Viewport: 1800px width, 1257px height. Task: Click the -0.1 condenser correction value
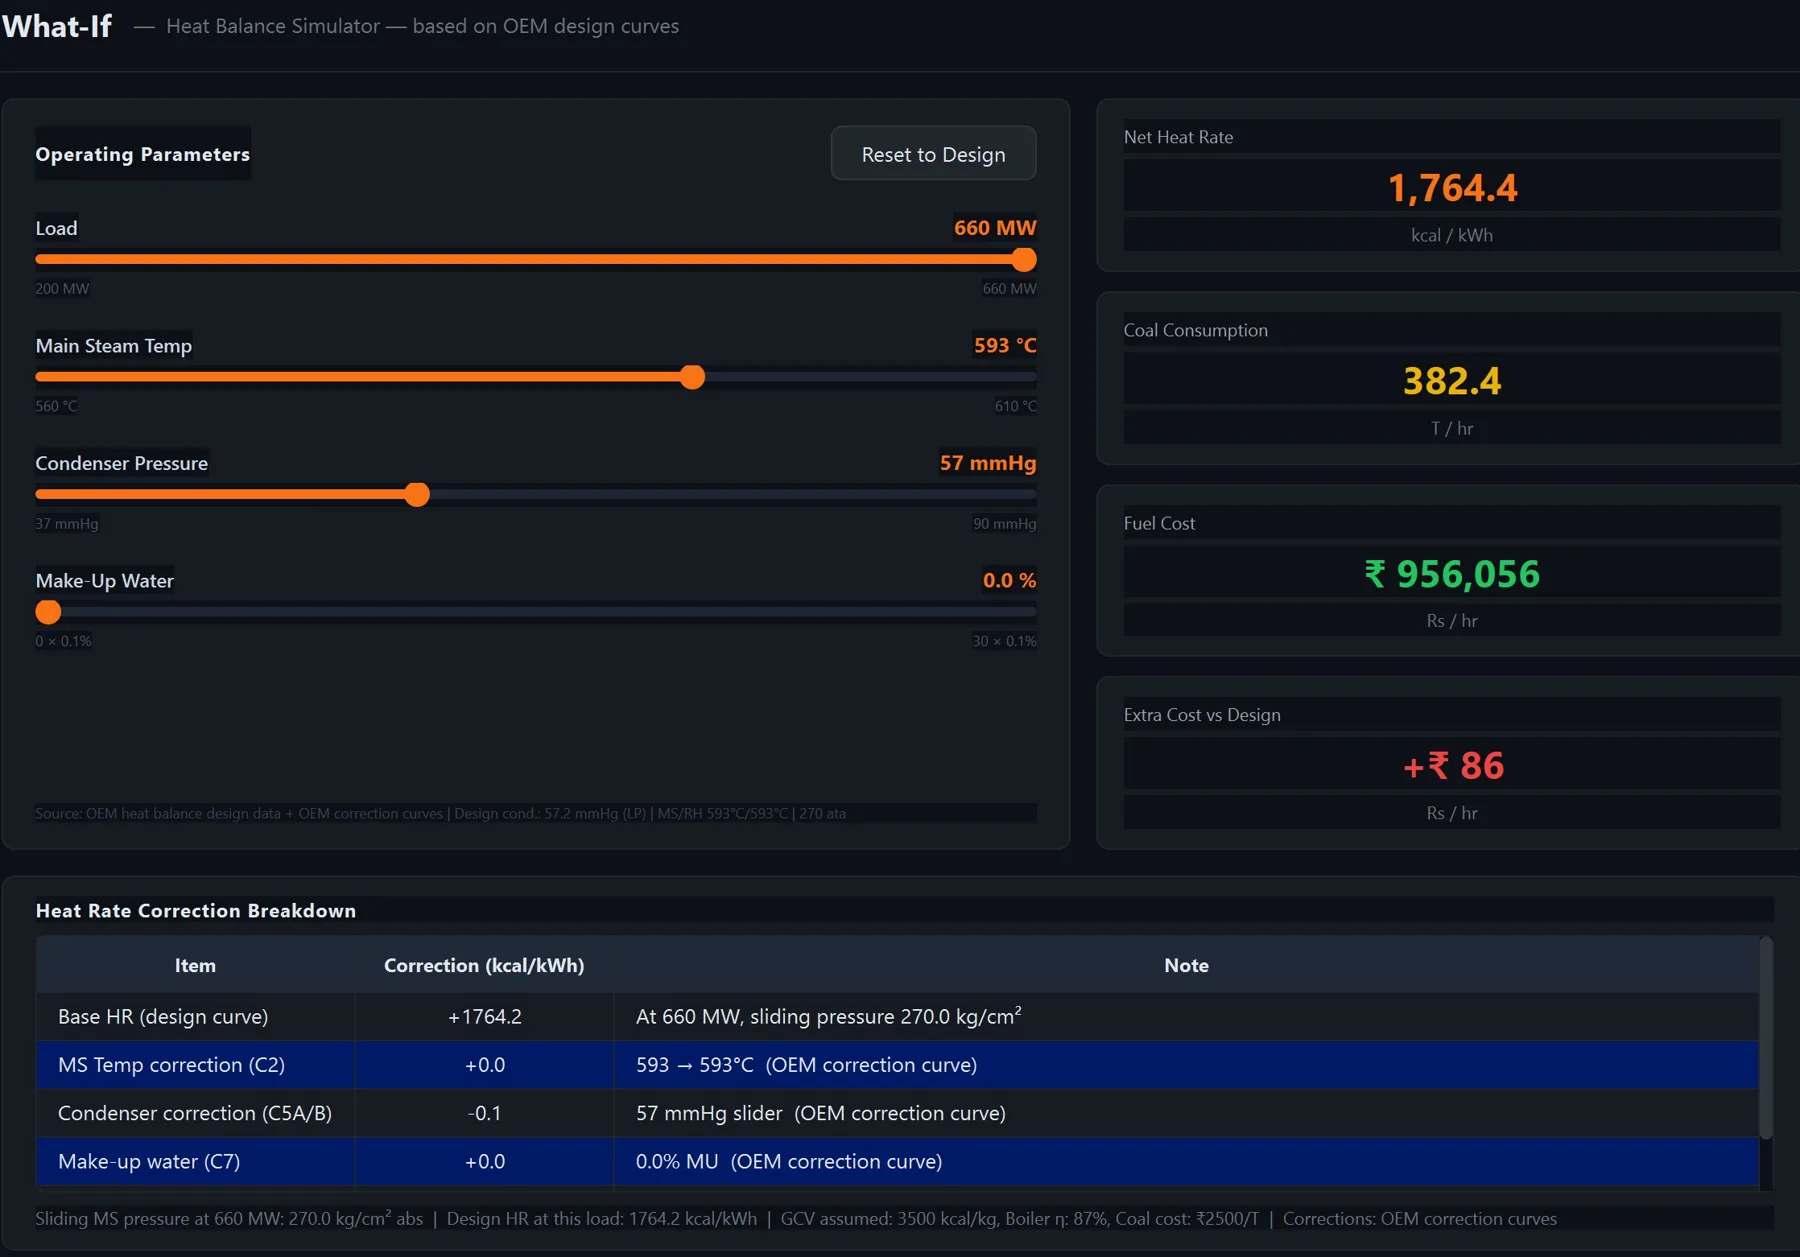[484, 1113]
